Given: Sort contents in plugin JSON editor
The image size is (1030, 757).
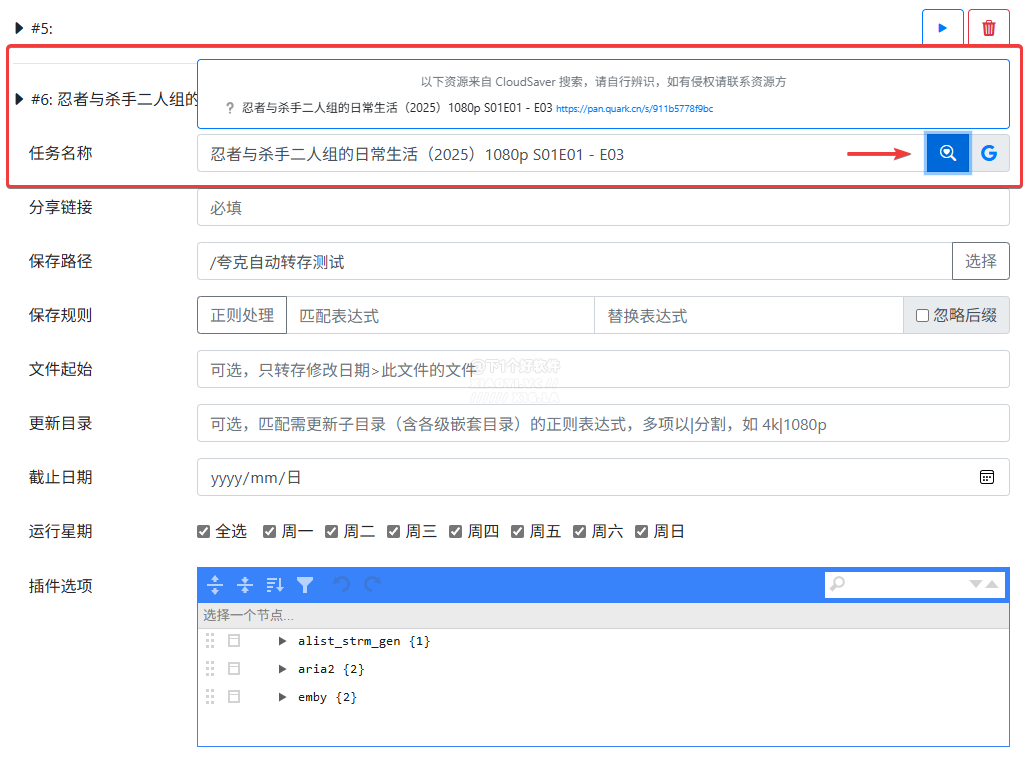Looking at the screenshot, I should coord(275,584).
